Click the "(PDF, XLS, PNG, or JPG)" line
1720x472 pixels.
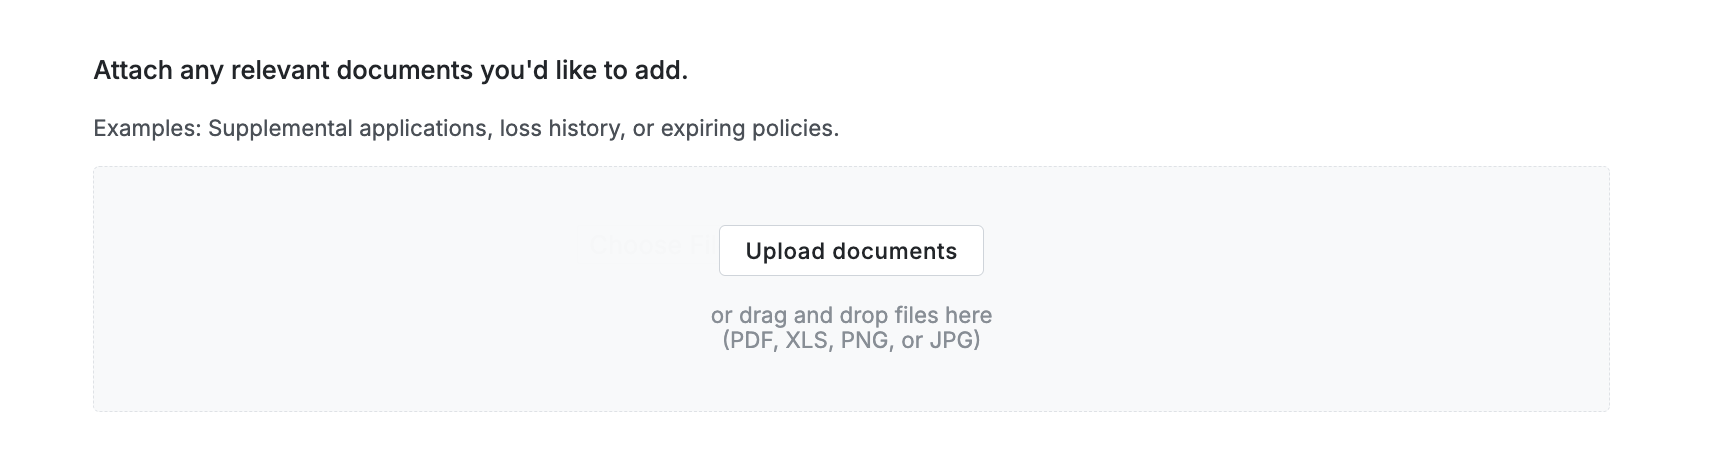[851, 340]
